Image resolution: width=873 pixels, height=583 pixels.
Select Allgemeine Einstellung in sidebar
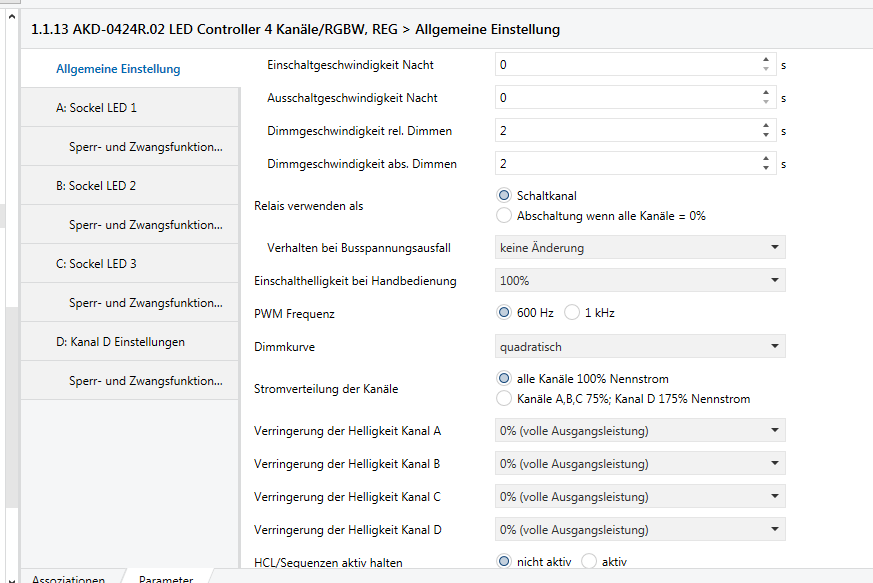point(118,69)
